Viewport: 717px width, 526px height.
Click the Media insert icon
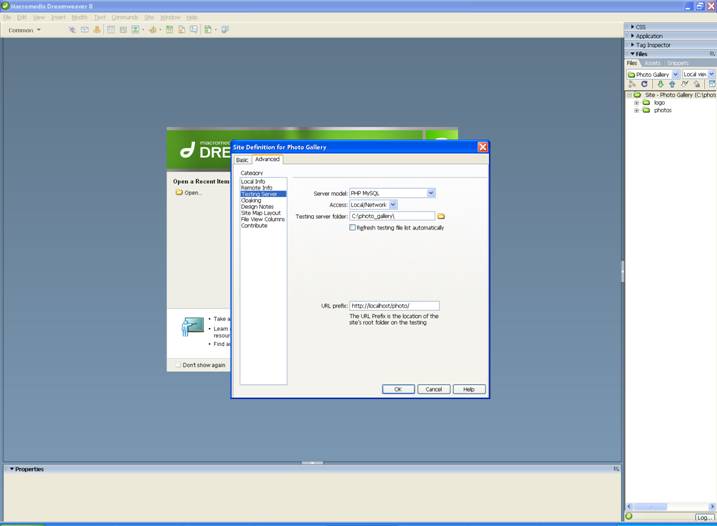pyautogui.click(x=153, y=30)
